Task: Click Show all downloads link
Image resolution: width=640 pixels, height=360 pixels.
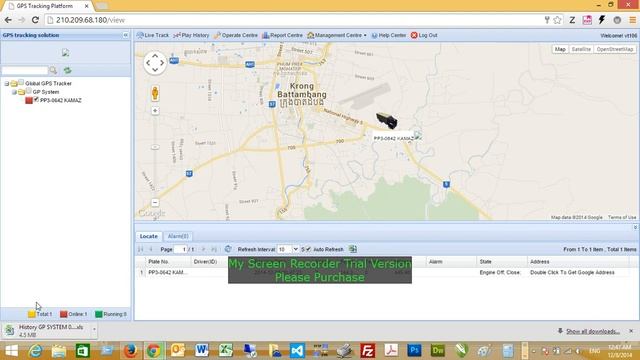Action: click(x=593, y=331)
